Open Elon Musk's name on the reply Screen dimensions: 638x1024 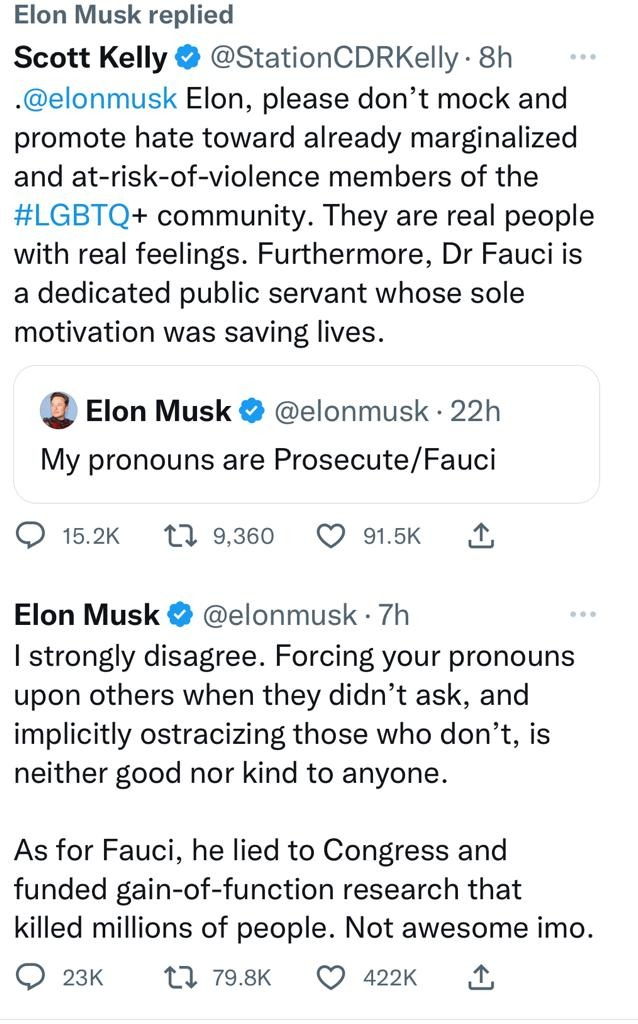86,614
